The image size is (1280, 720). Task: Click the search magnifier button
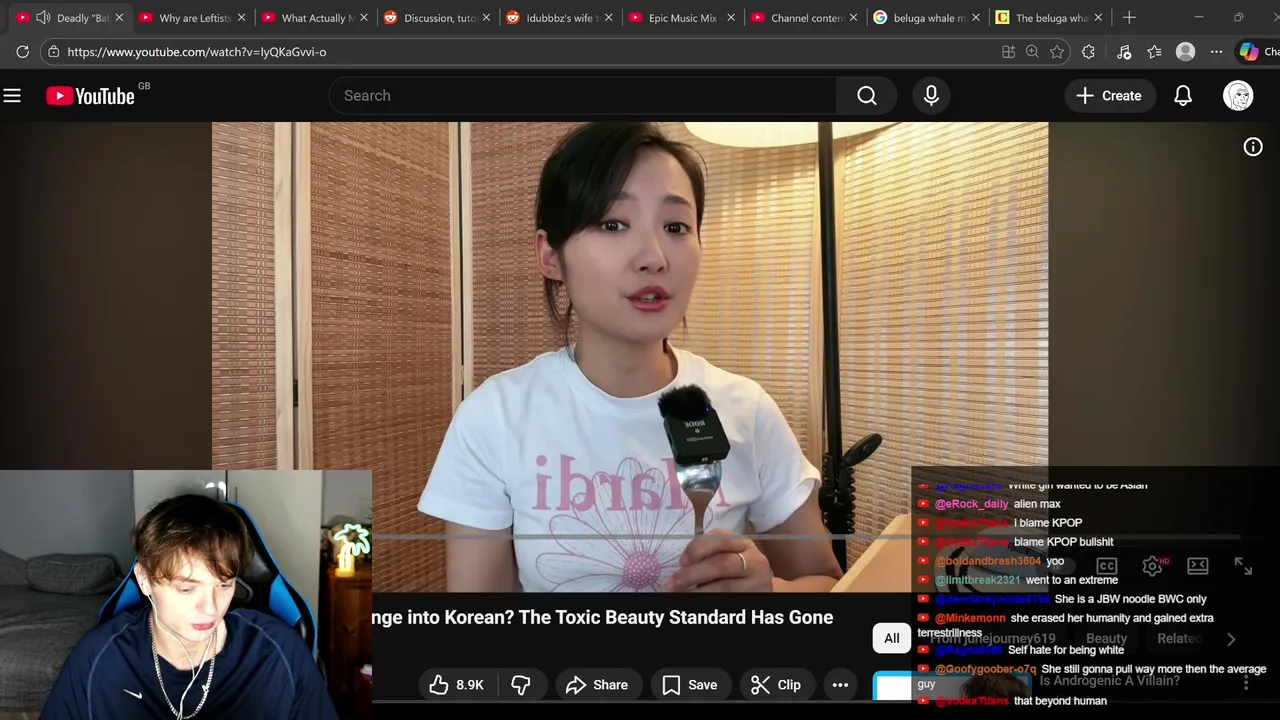(x=867, y=95)
